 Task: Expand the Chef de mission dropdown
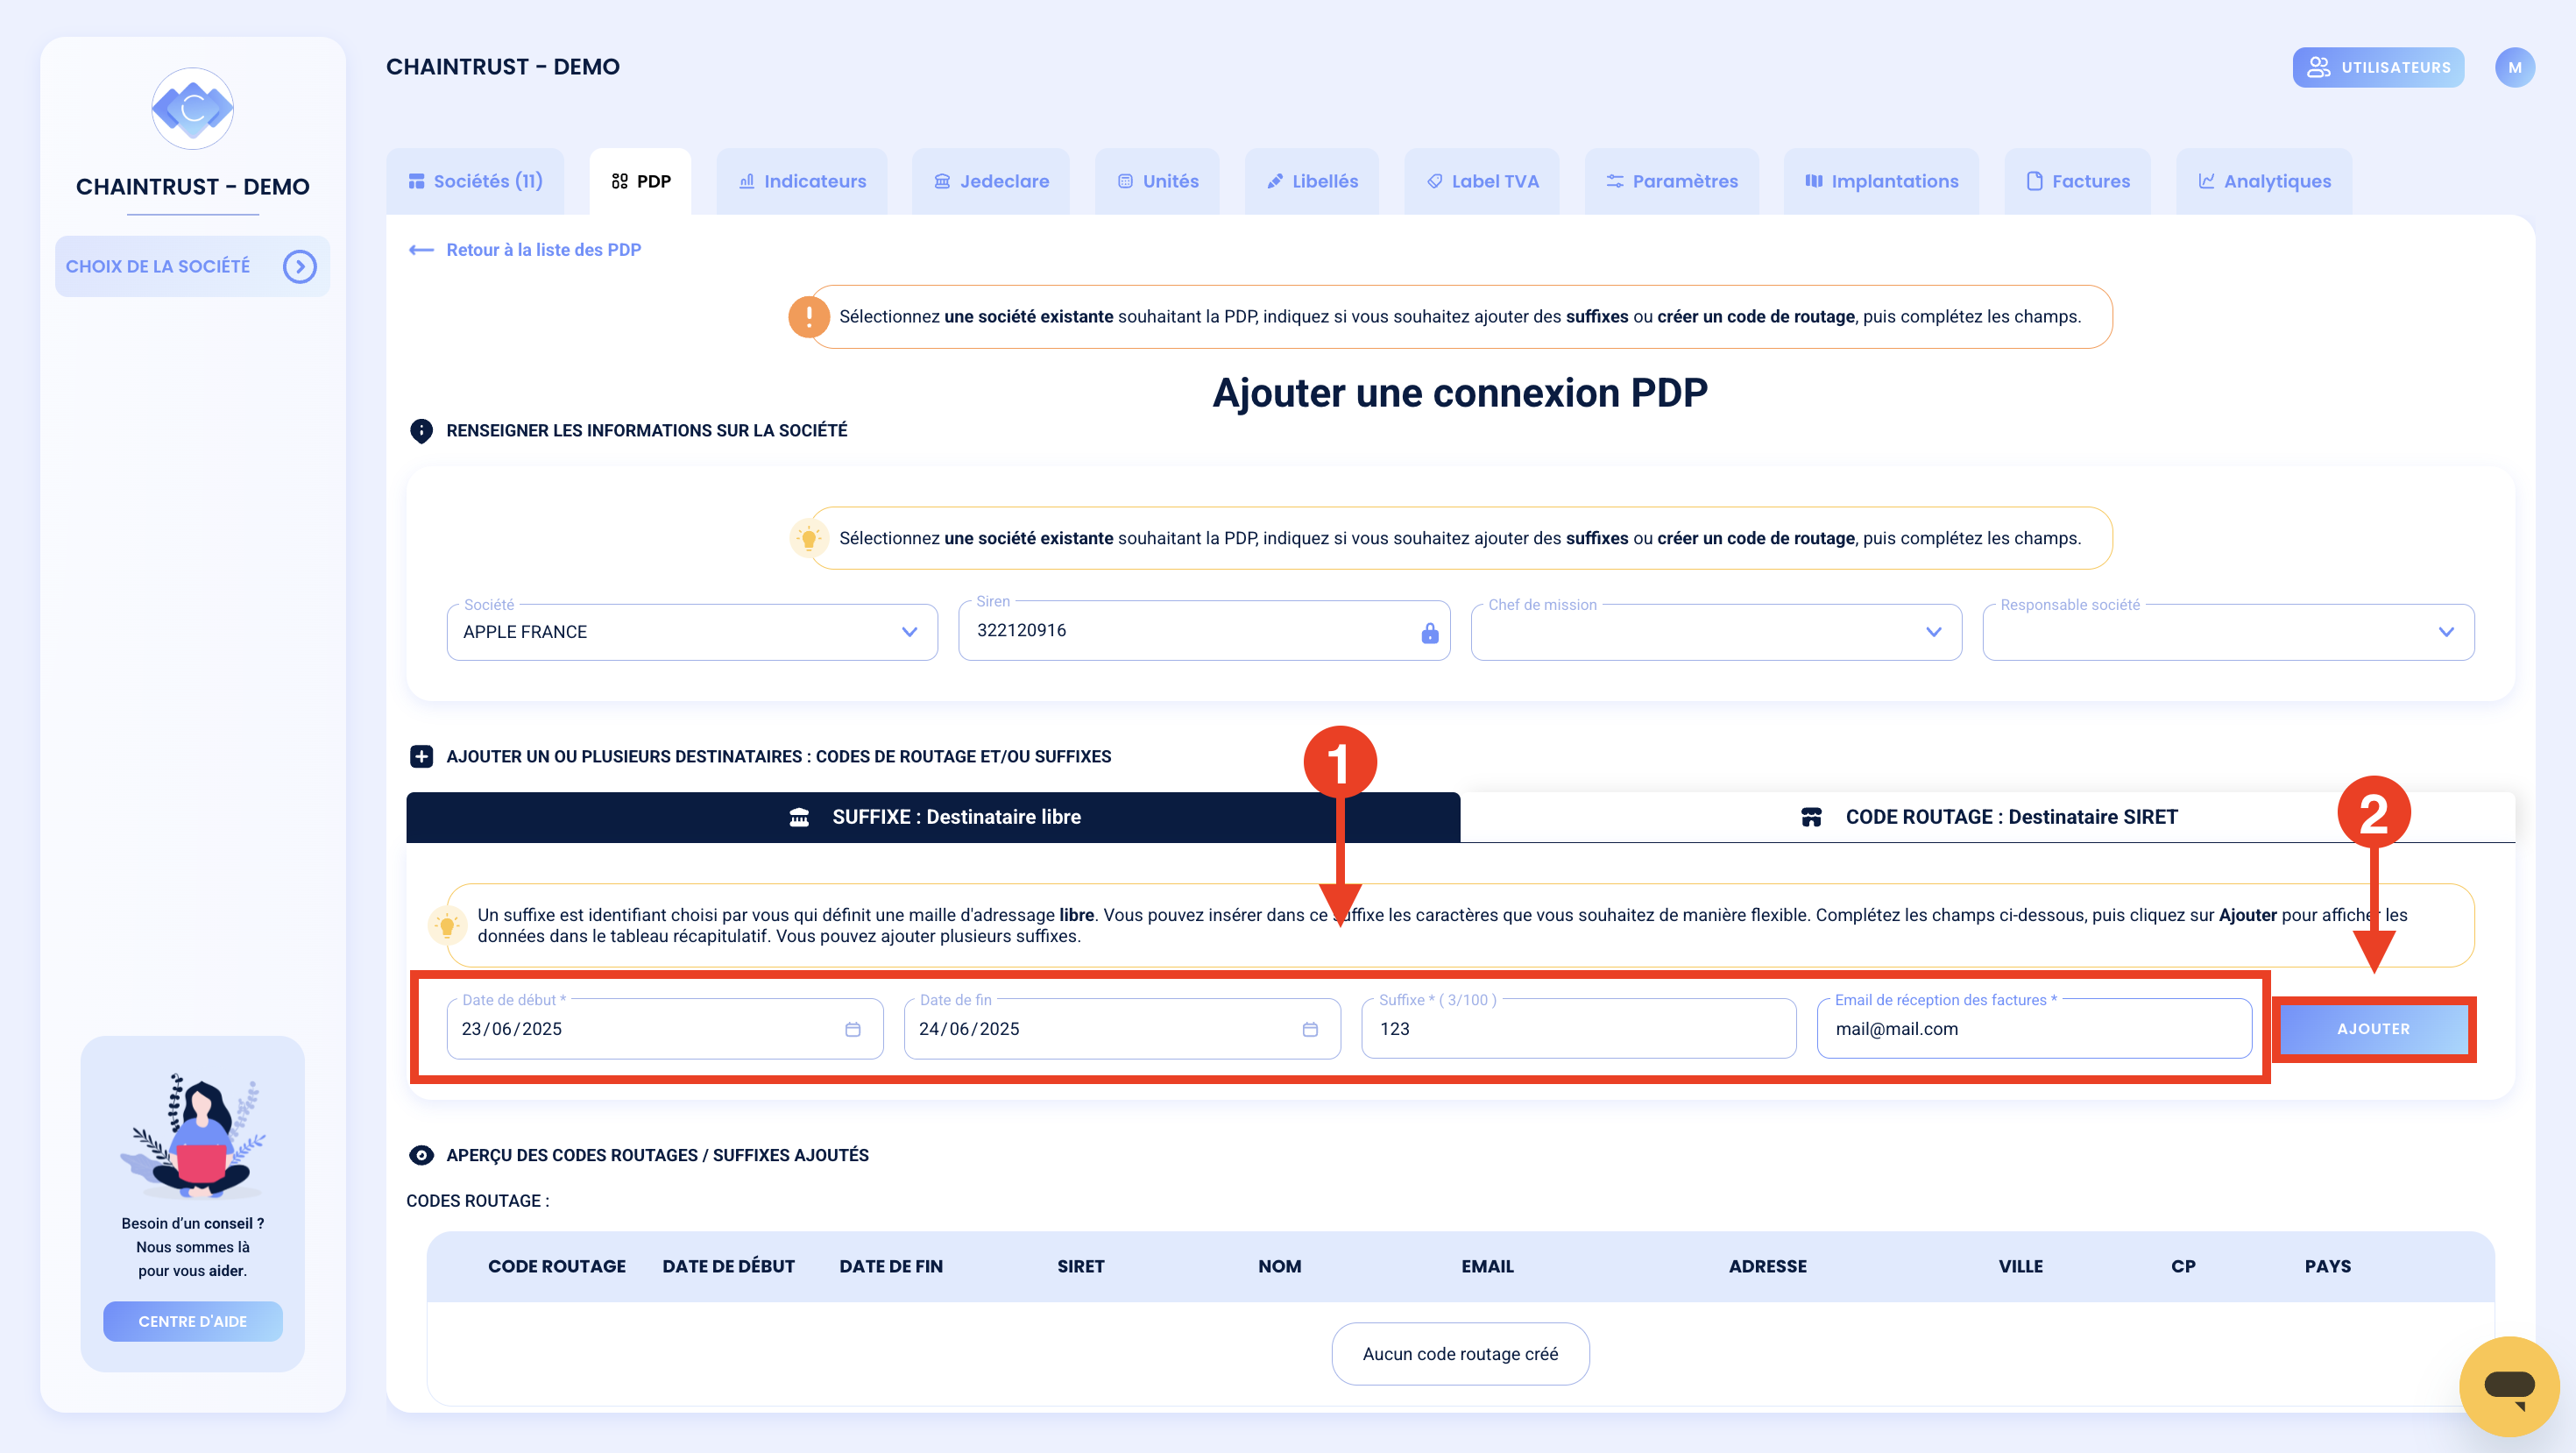(1716, 632)
